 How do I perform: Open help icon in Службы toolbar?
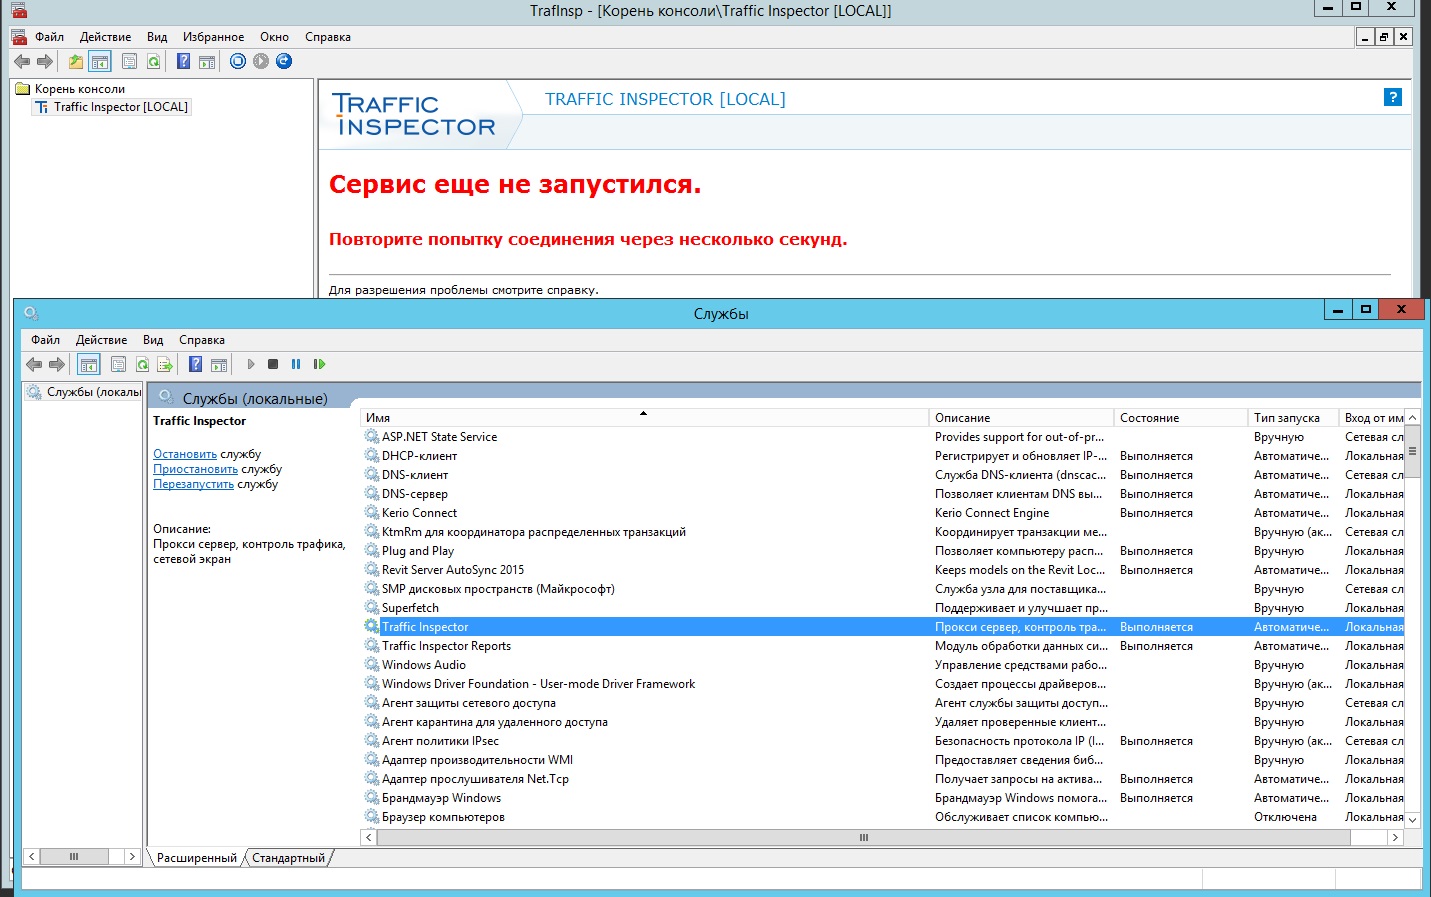[x=196, y=364]
